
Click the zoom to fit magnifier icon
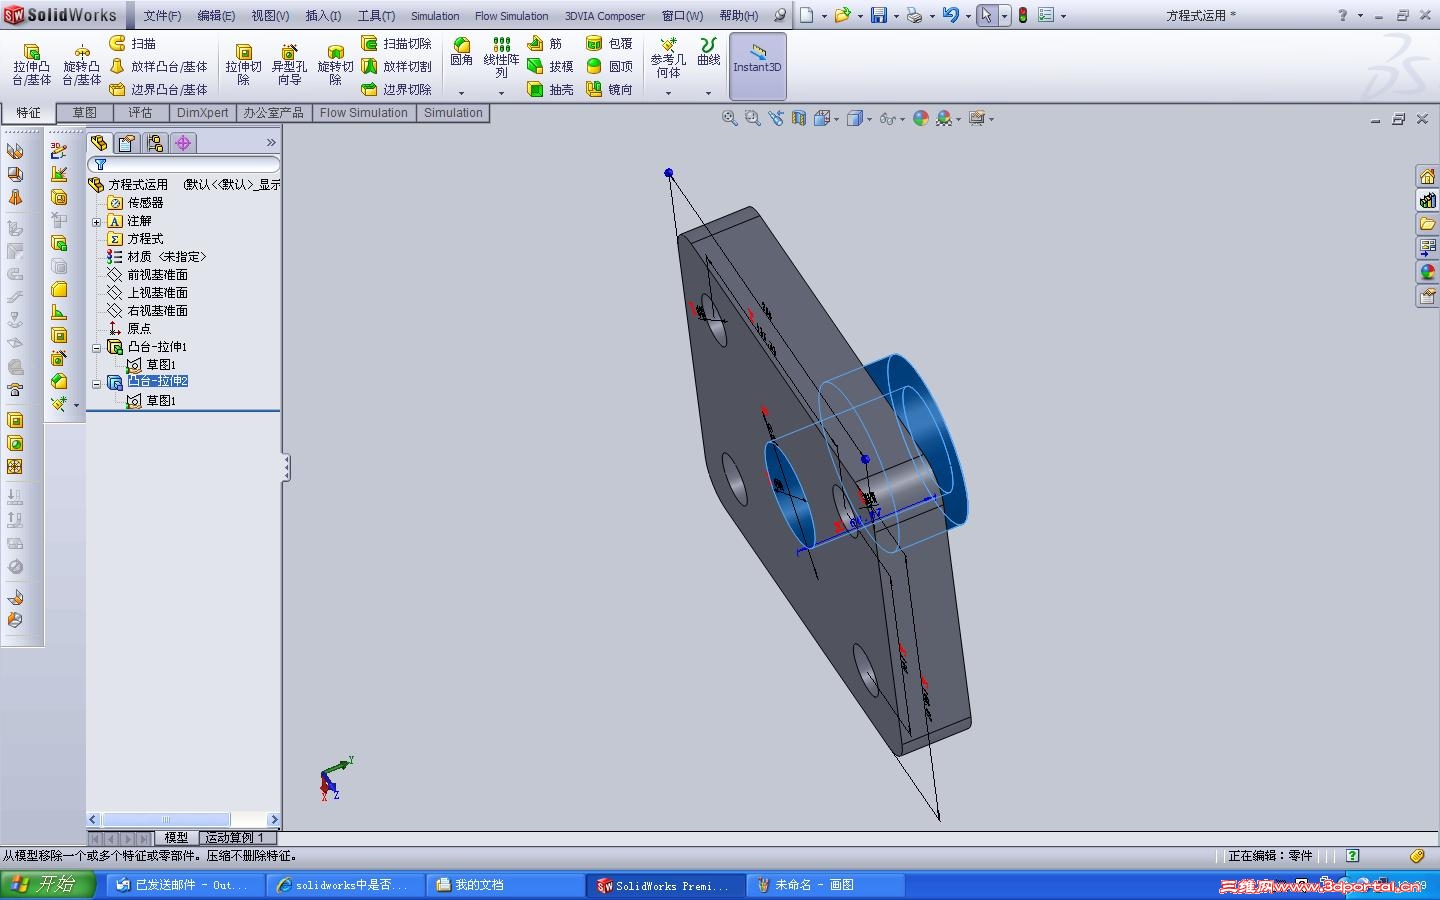pyautogui.click(x=730, y=118)
